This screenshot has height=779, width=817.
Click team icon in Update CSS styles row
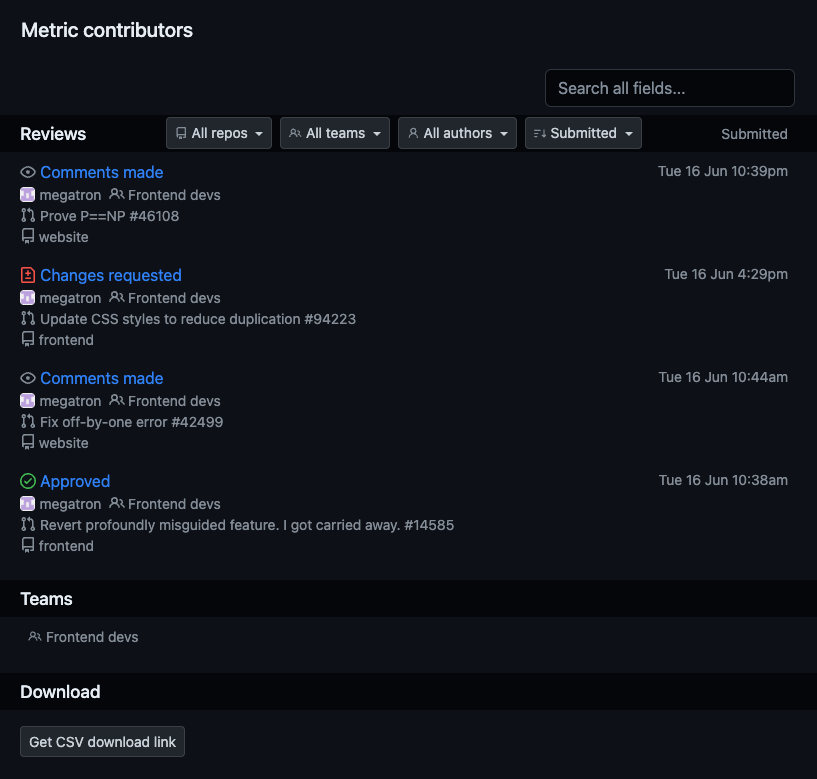pyautogui.click(x=117, y=298)
